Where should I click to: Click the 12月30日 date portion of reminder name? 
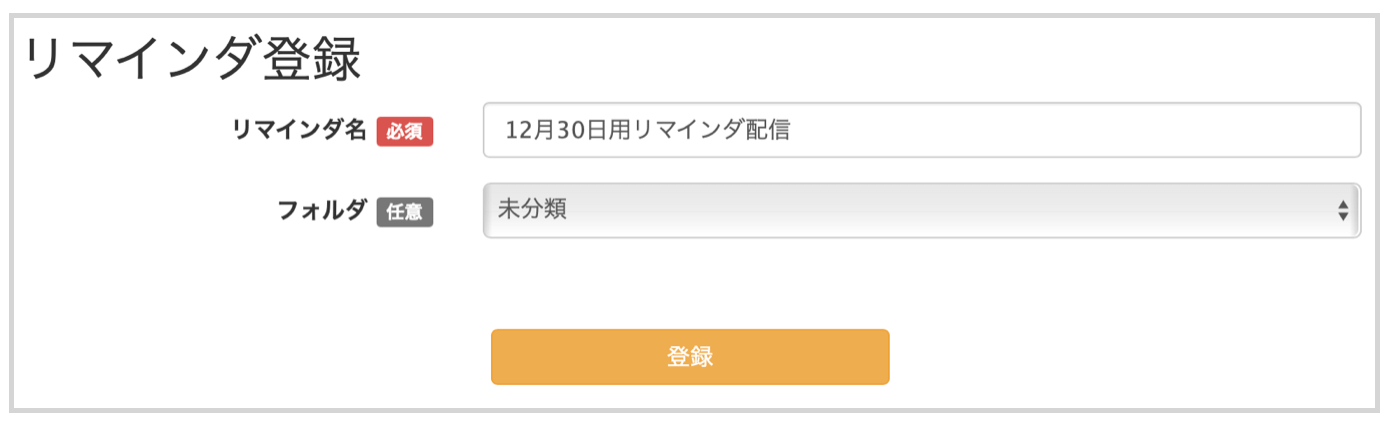553,130
